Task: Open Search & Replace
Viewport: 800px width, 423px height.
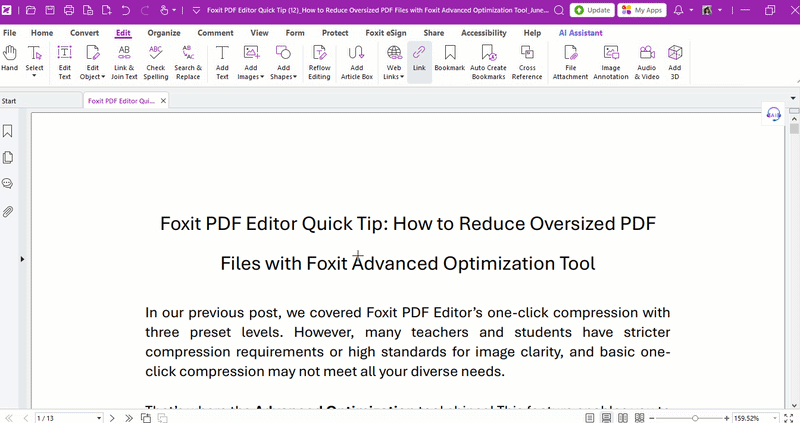Action: pos(188,62)
